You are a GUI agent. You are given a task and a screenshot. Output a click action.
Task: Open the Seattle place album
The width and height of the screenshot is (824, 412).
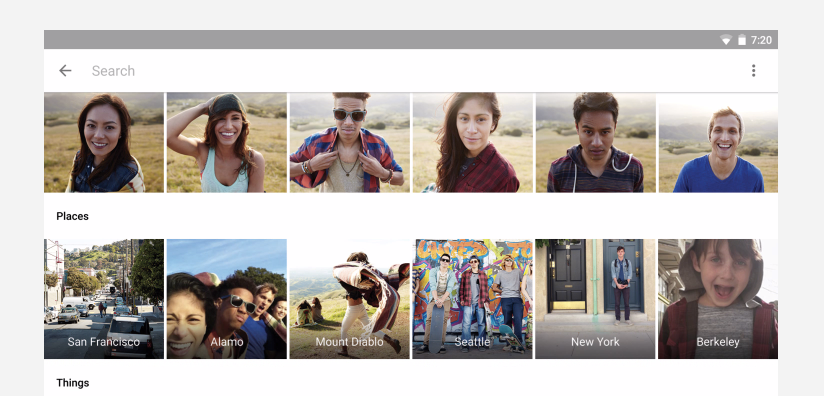472,299
